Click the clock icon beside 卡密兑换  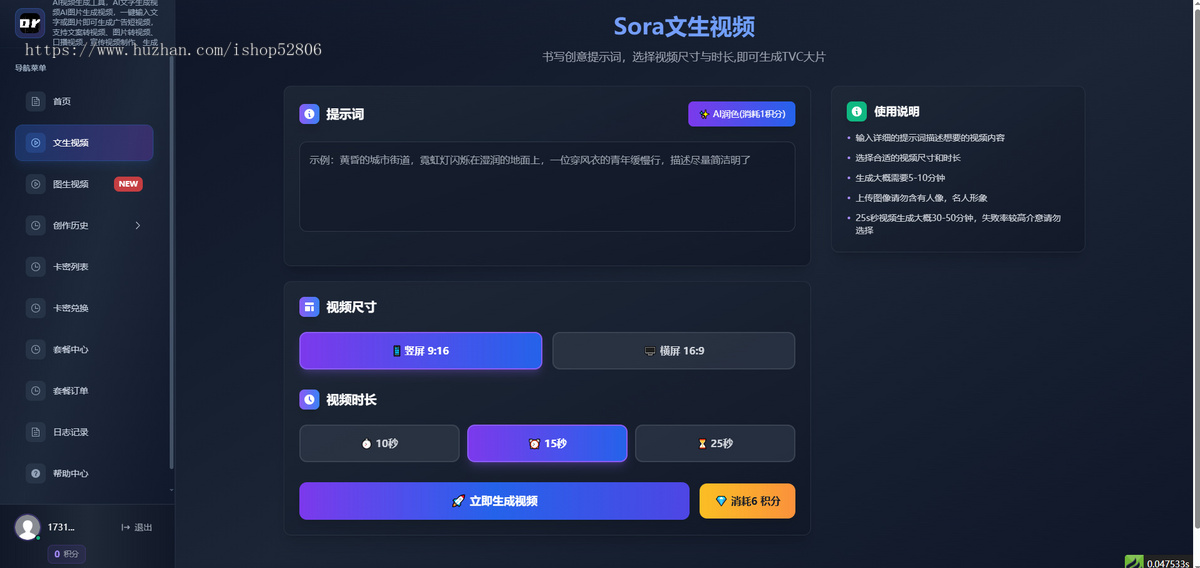click(x=36, y=308)
